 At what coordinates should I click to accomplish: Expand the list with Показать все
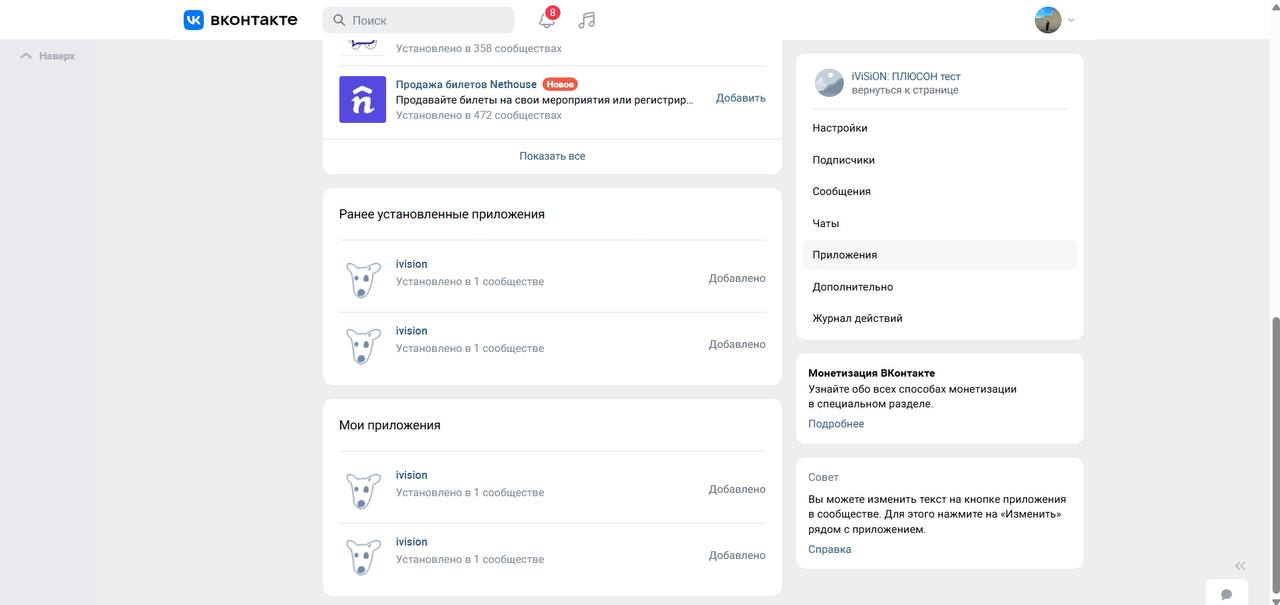[x=552, y=156]
